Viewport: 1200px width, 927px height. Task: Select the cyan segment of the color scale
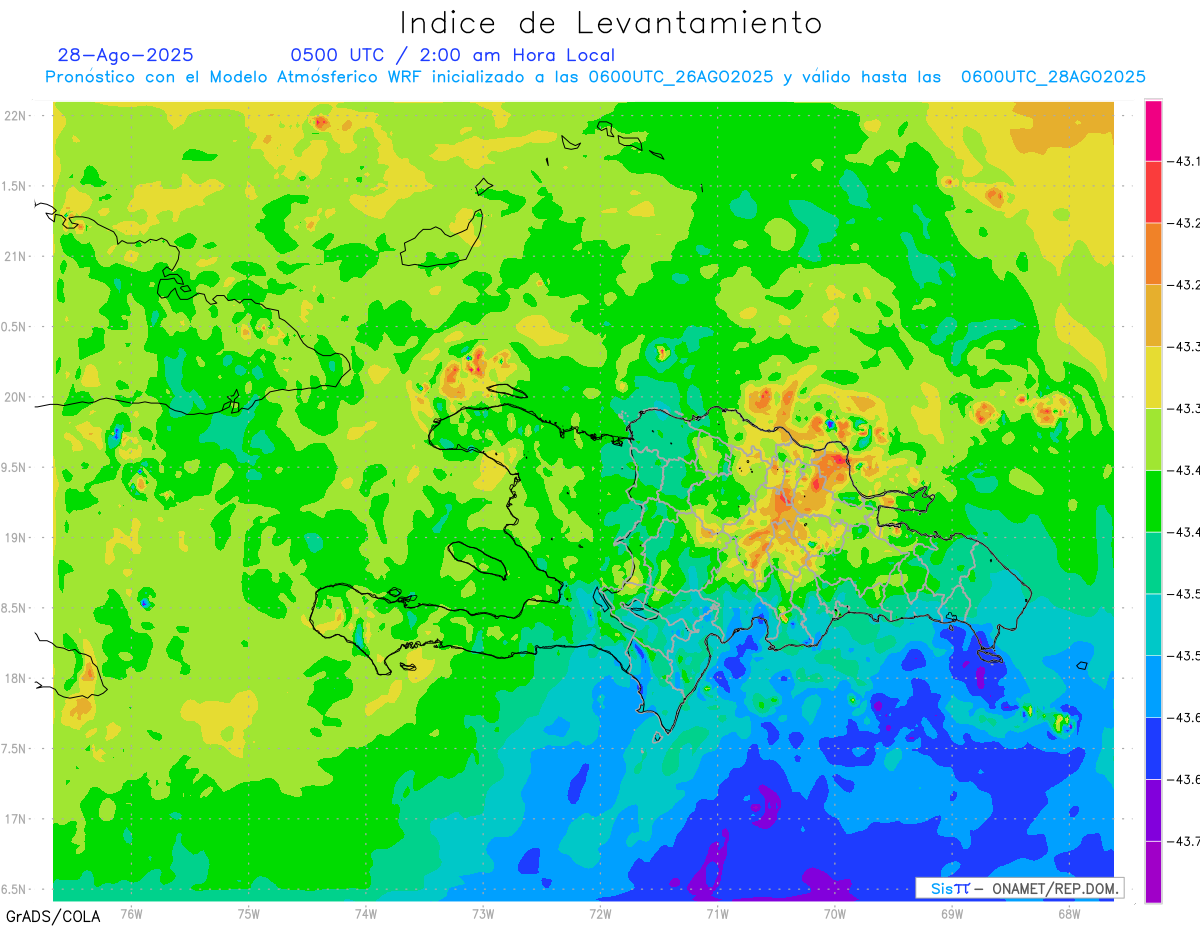(1153, 624)
